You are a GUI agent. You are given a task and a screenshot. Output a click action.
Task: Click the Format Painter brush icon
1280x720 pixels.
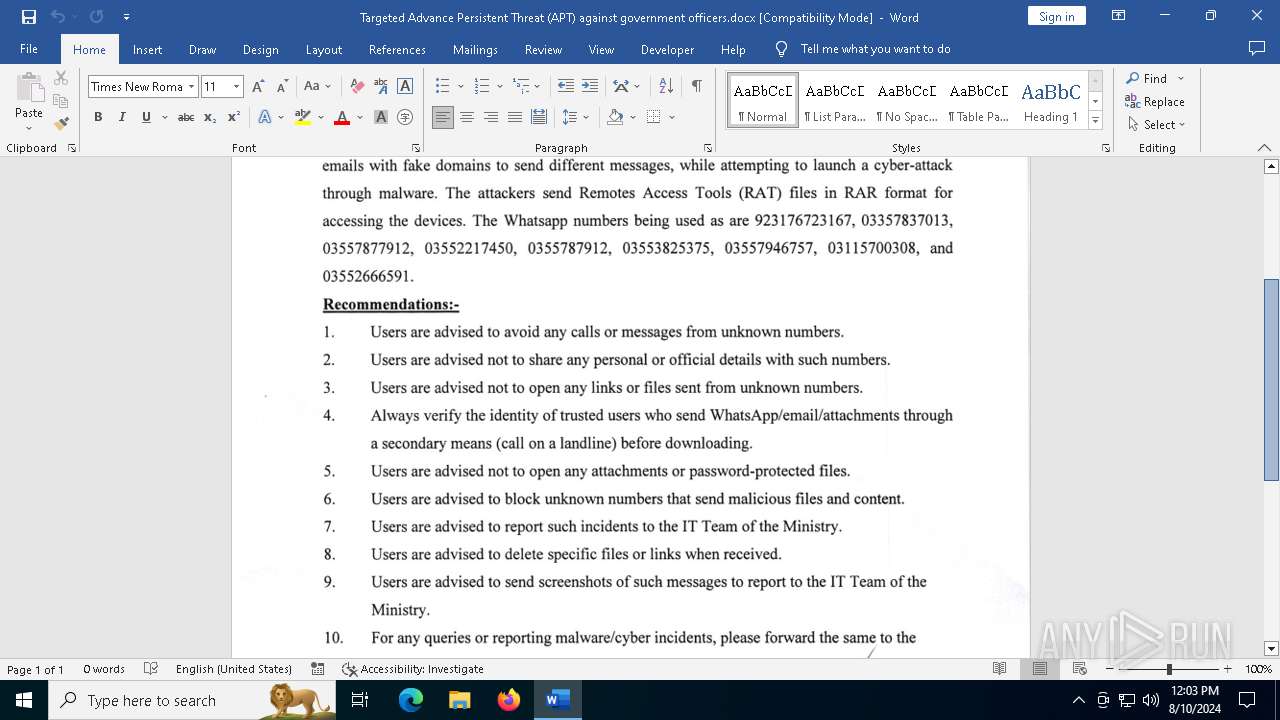point(61,124)
